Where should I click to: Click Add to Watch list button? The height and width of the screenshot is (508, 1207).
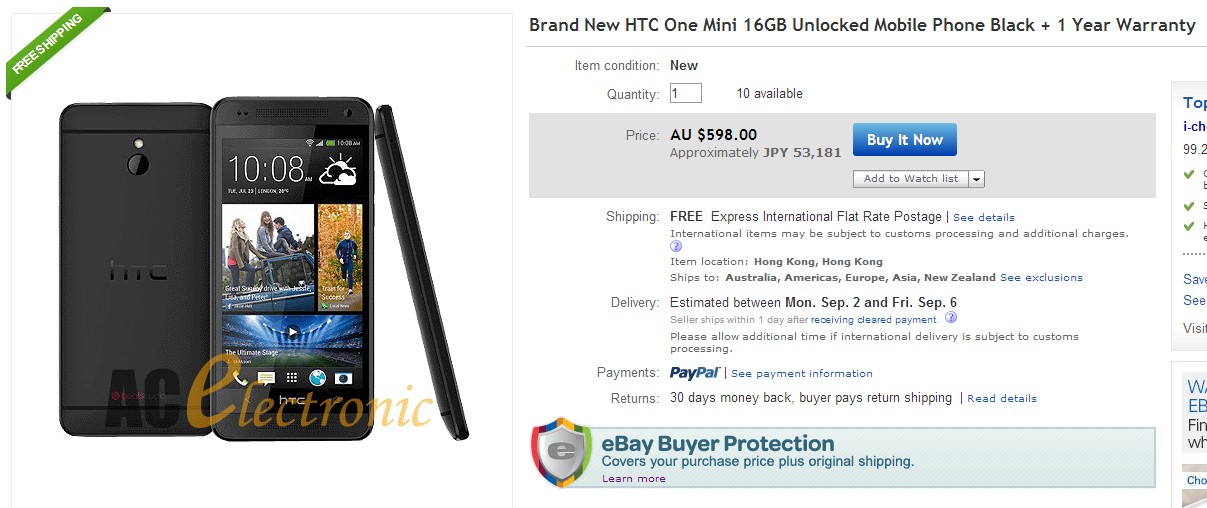911,179
